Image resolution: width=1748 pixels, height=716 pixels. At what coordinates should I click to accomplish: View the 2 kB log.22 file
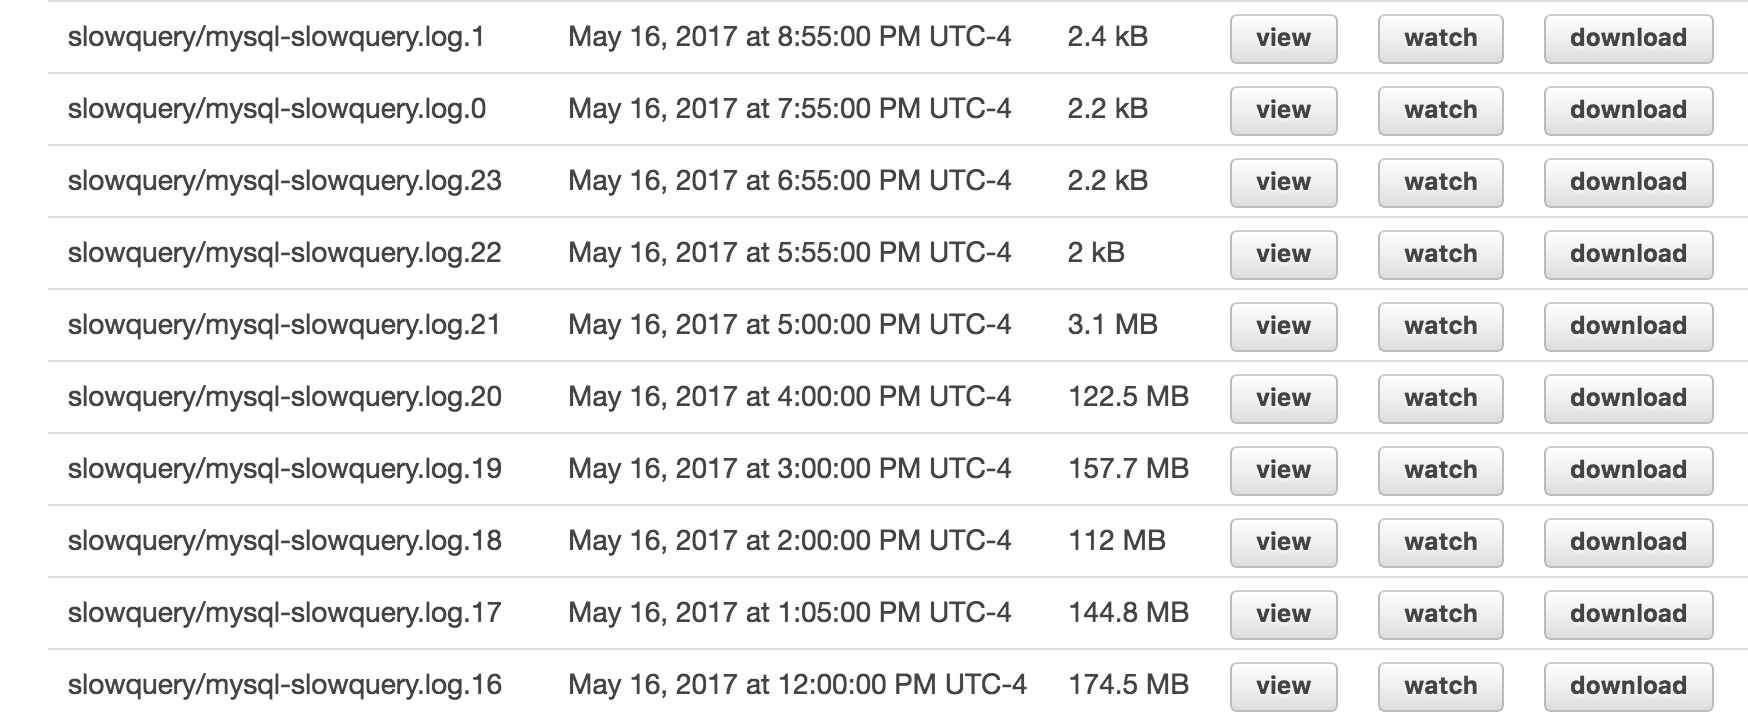1283,254
